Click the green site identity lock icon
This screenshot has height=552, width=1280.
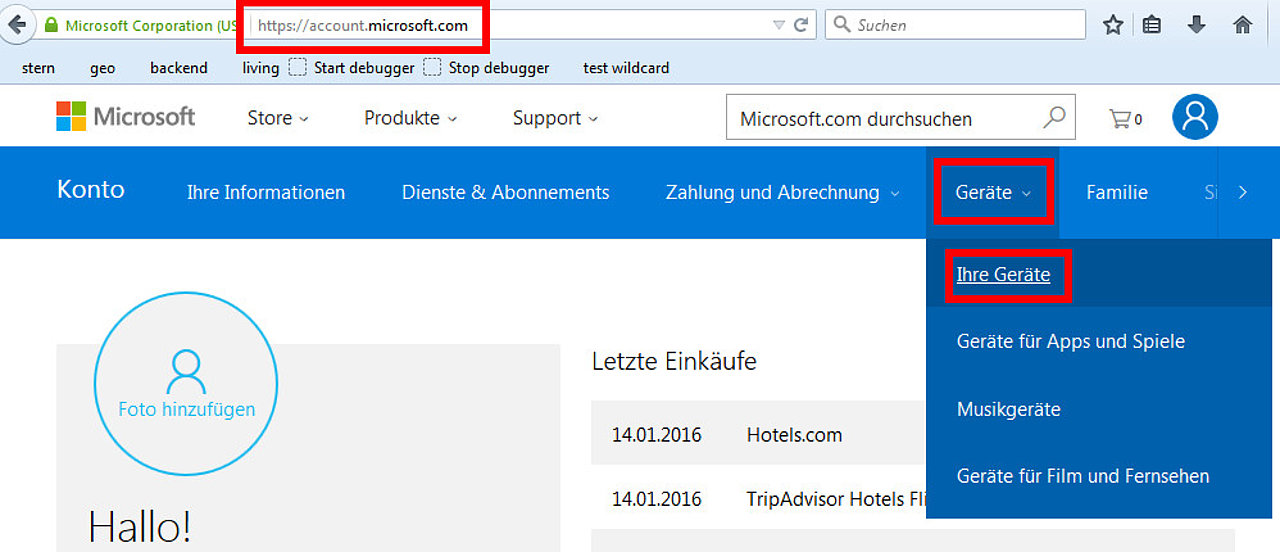[50, 25]
